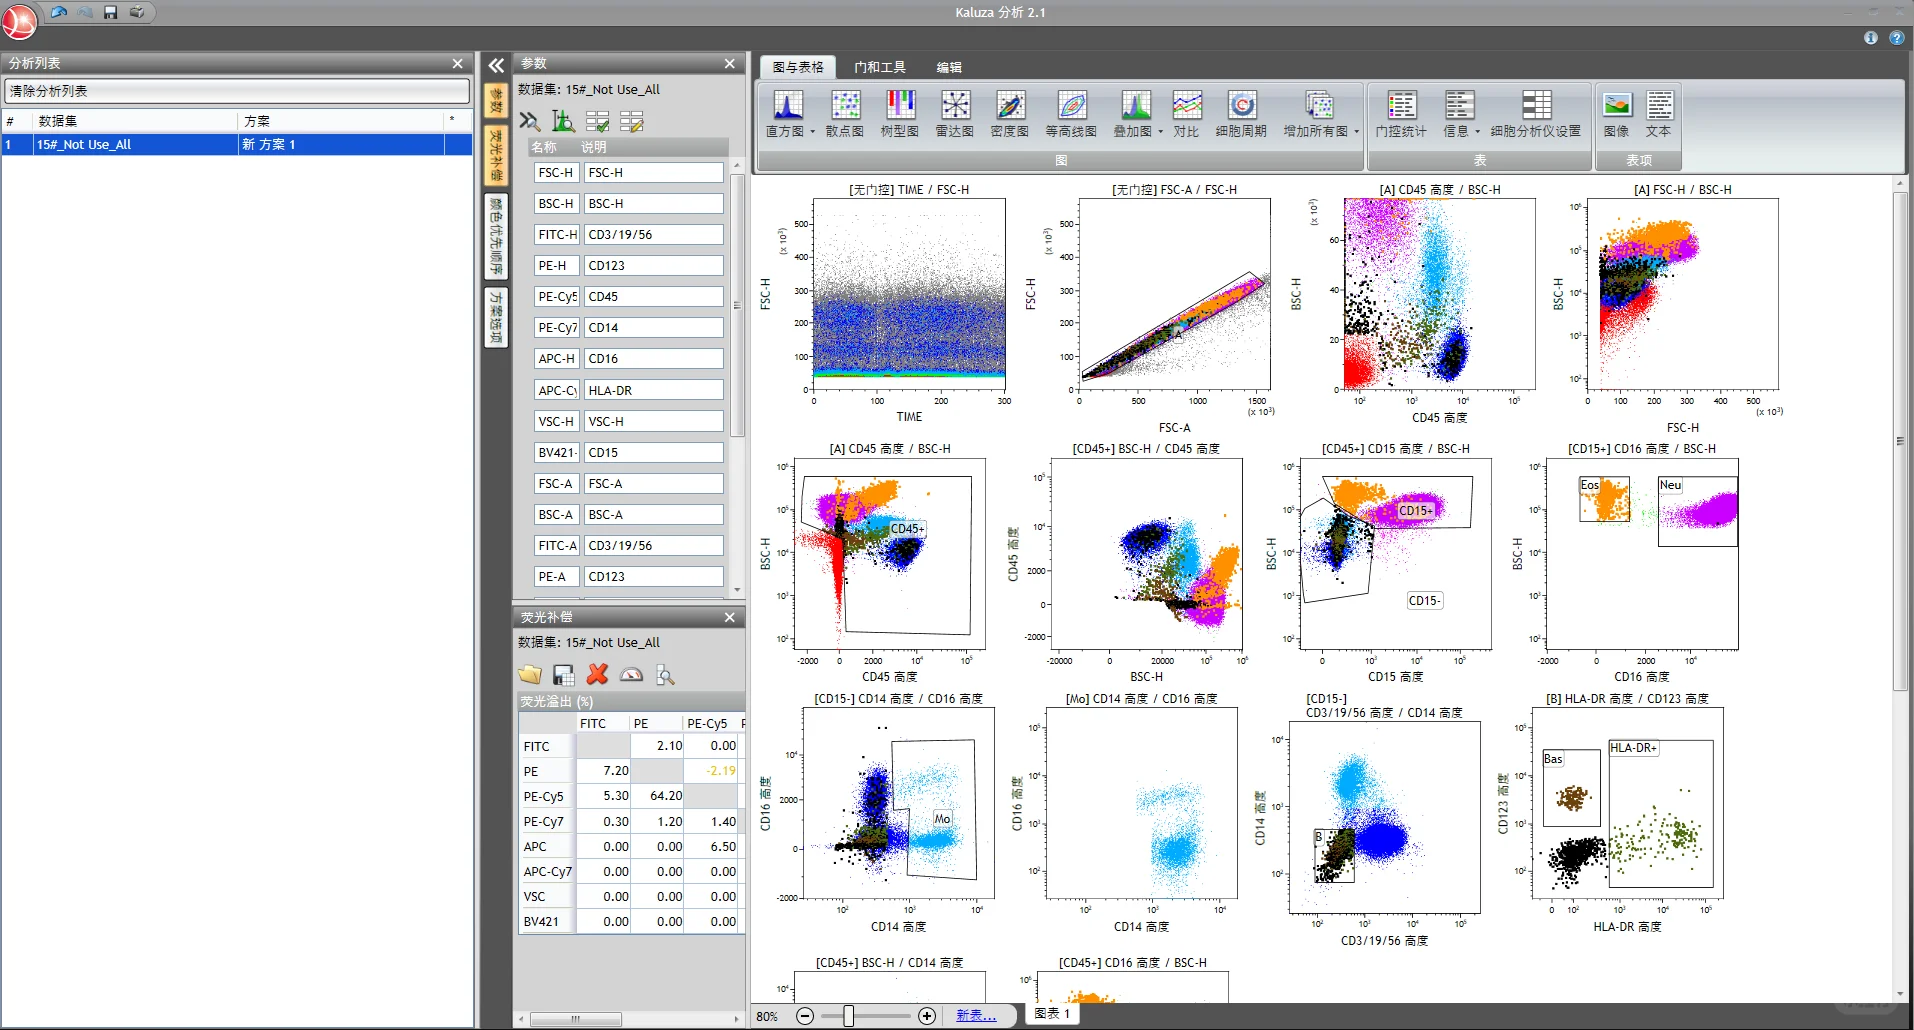Insert an image item (图像)
1914x1030 pixels.
coord(1617,113)
